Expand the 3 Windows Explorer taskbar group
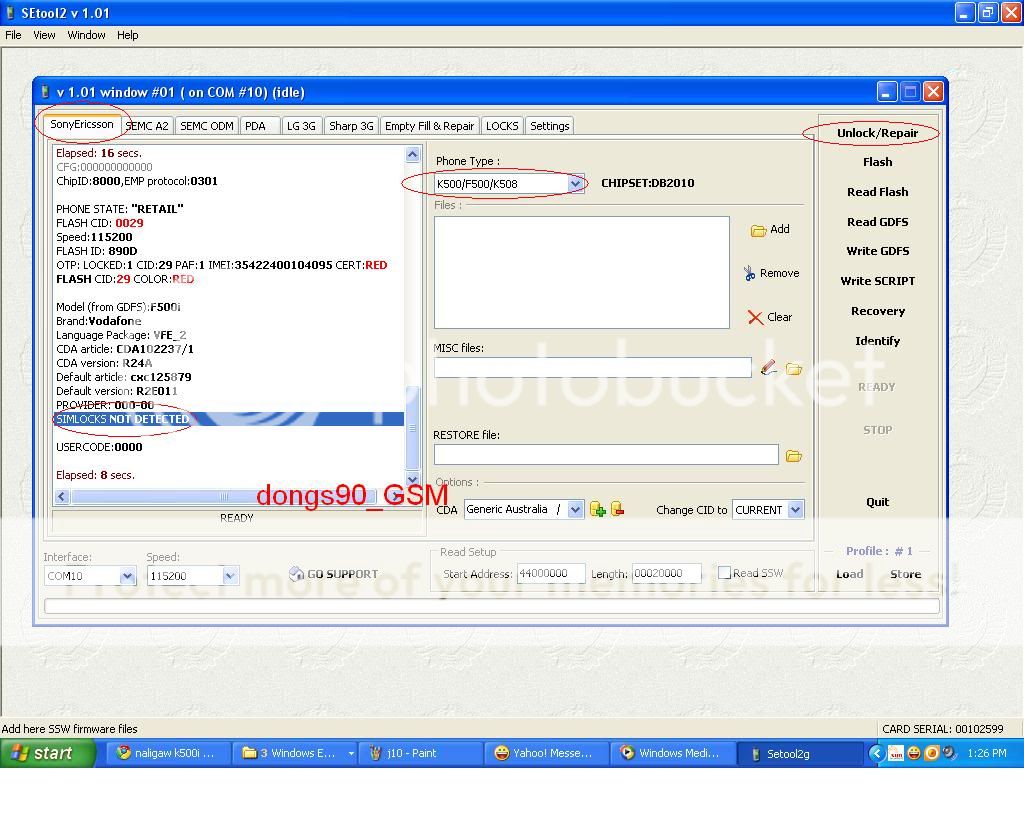Viewport: 1024px width, 820px height. pos(351,753)
